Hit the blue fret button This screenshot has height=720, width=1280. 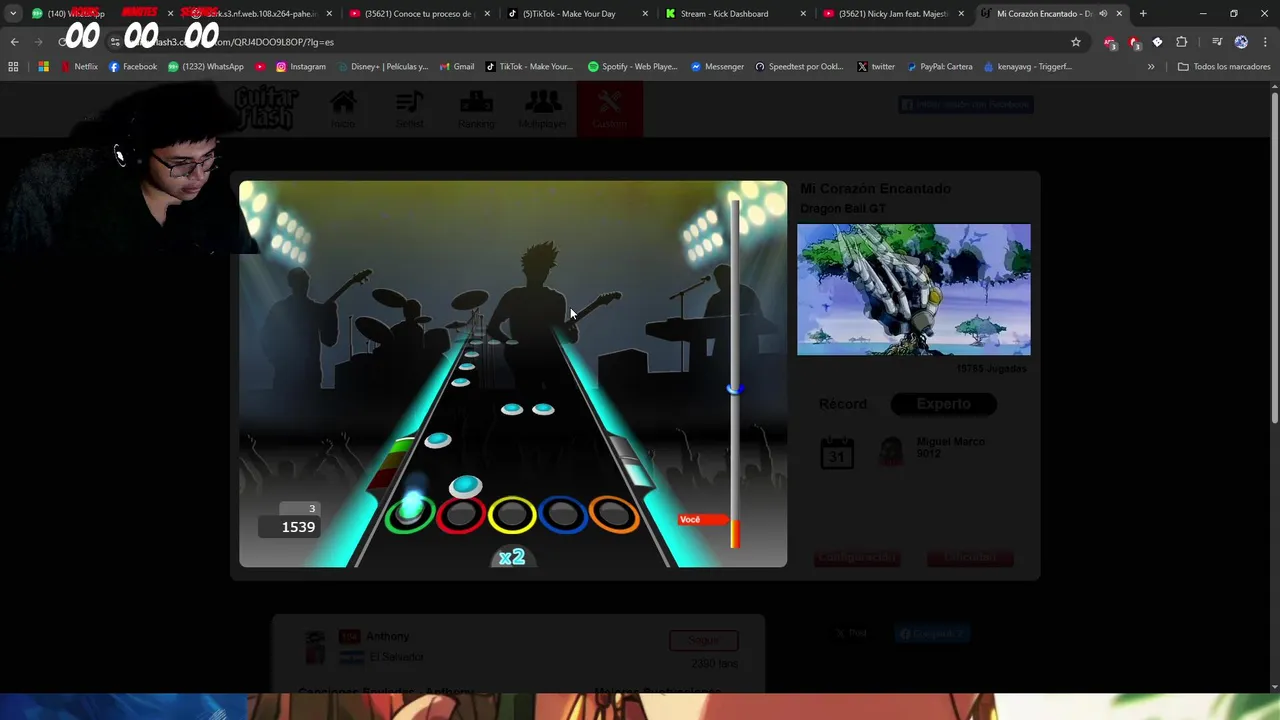(563, 514)
